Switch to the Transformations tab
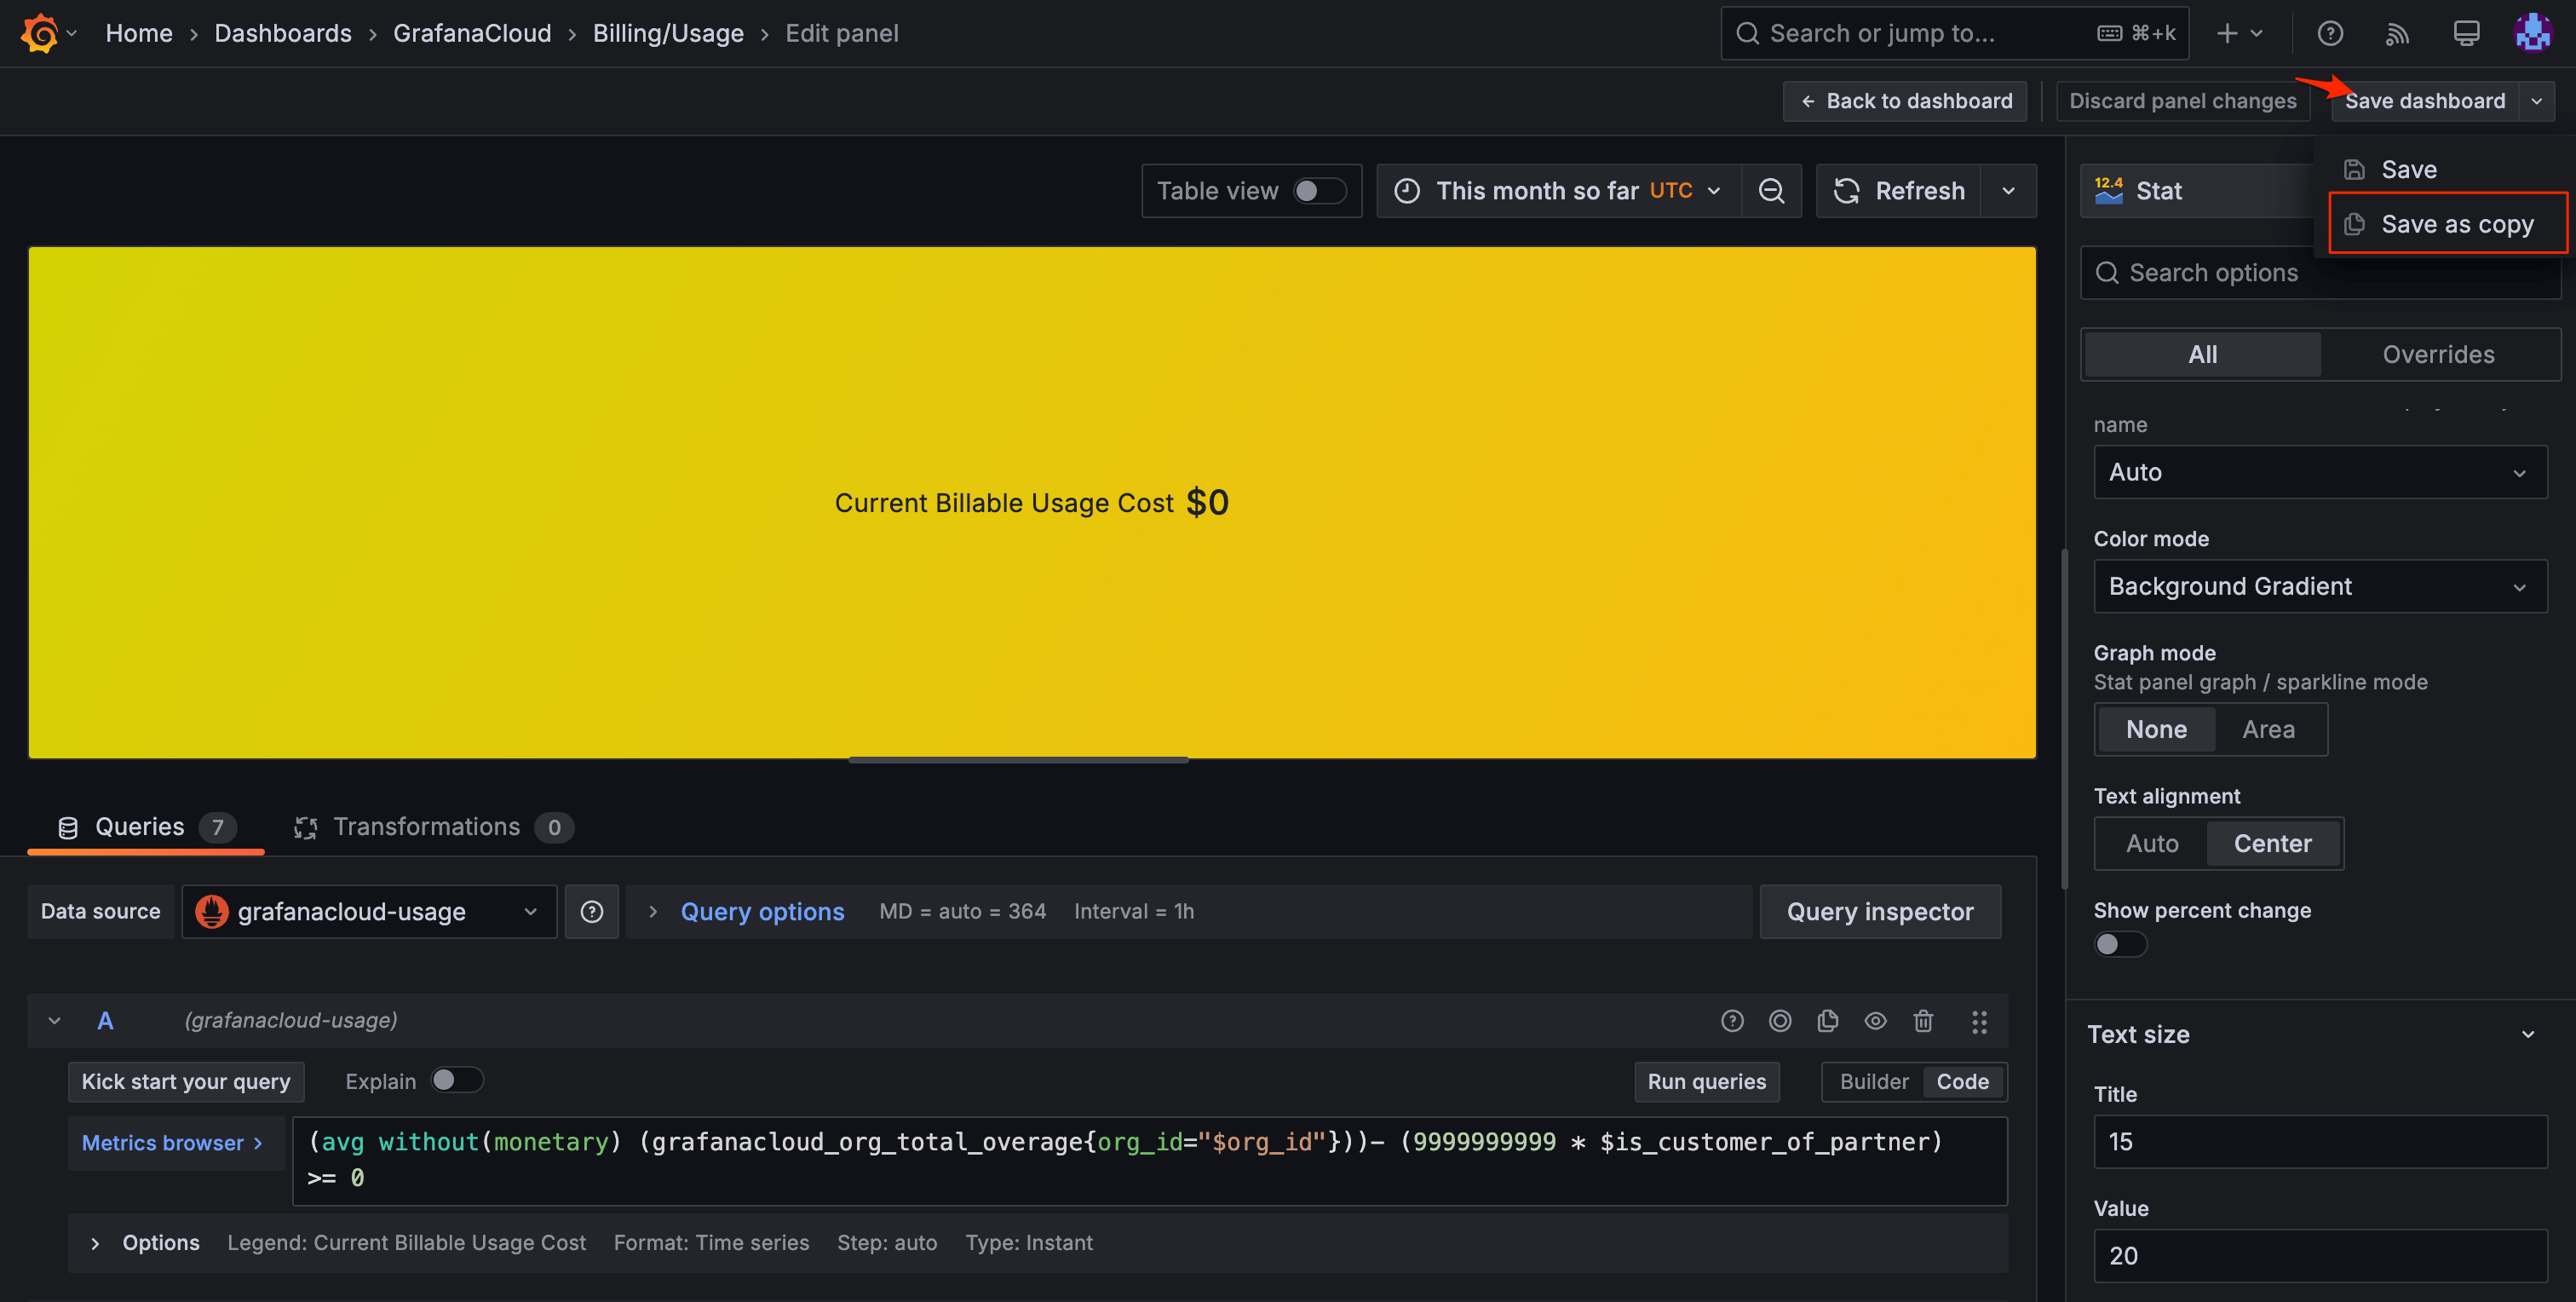The width and height of the screenshot is (2576, 1302). [x=428, y=826]
